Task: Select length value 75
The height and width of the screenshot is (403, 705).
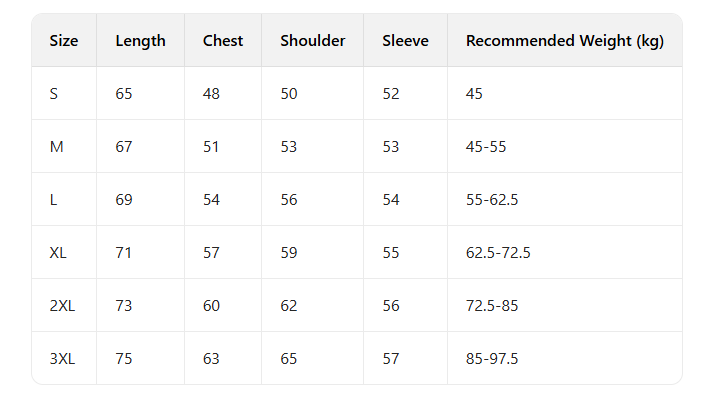Action: pyautogui.click(x=124, y=359)
